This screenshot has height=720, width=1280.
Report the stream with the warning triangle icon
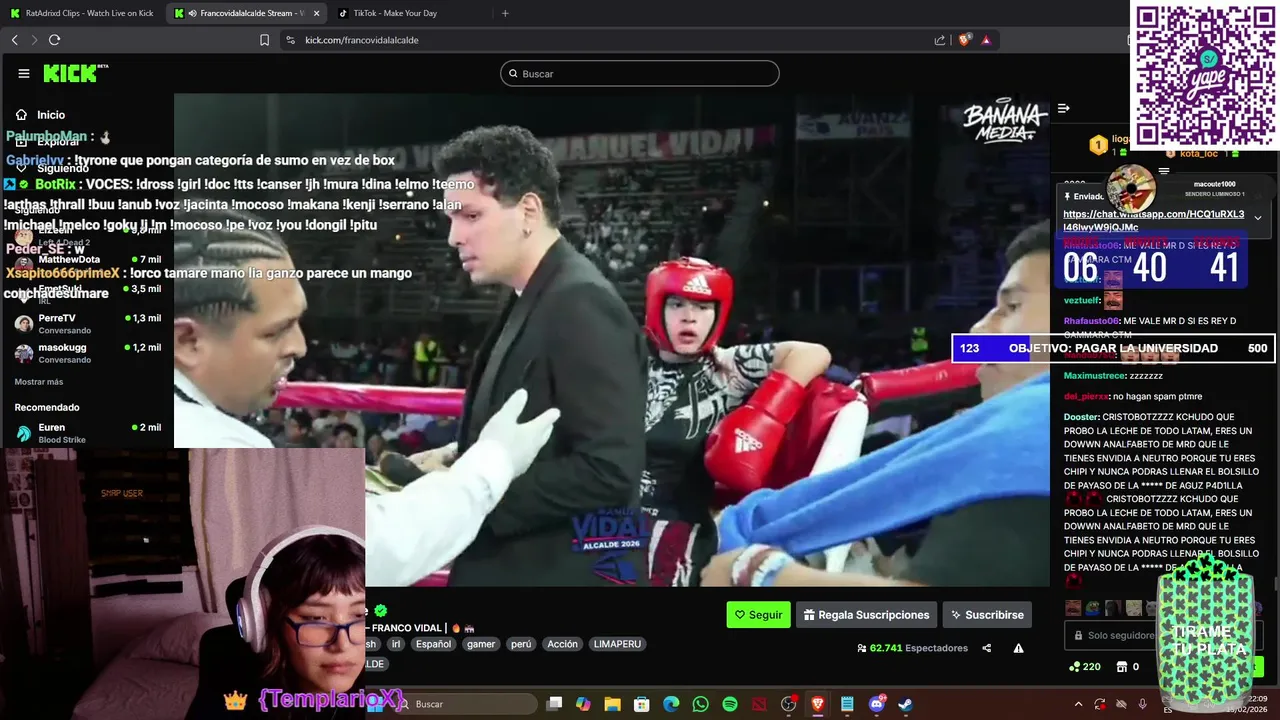point(1018,648)
